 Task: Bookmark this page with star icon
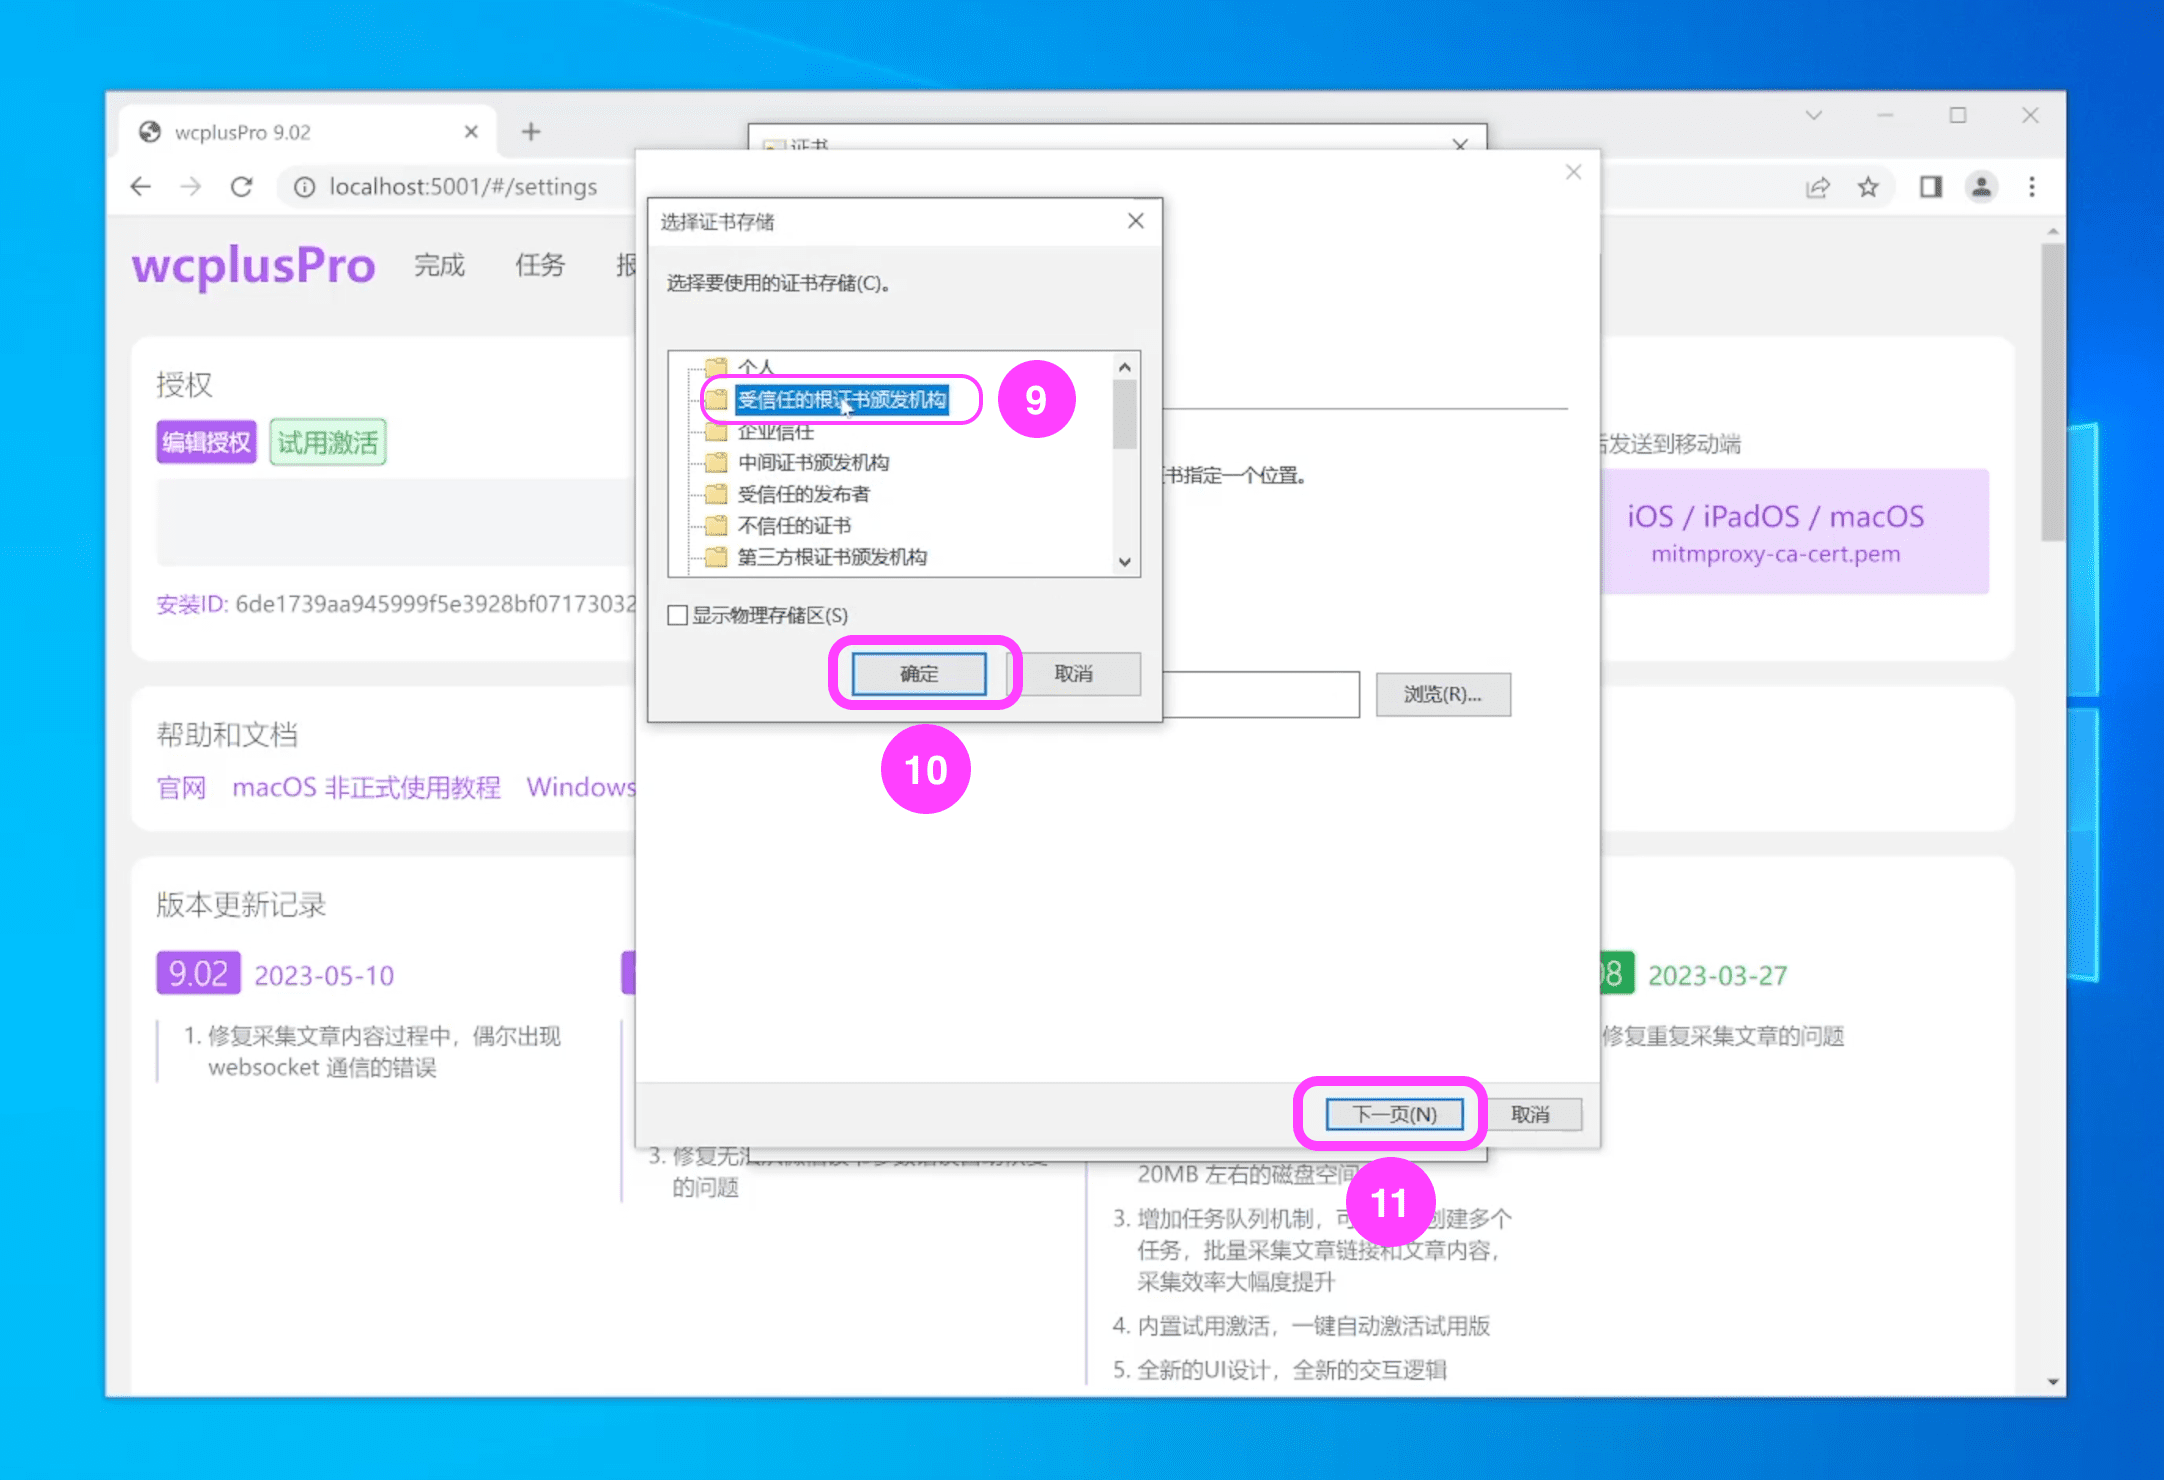coord(1868,187)
